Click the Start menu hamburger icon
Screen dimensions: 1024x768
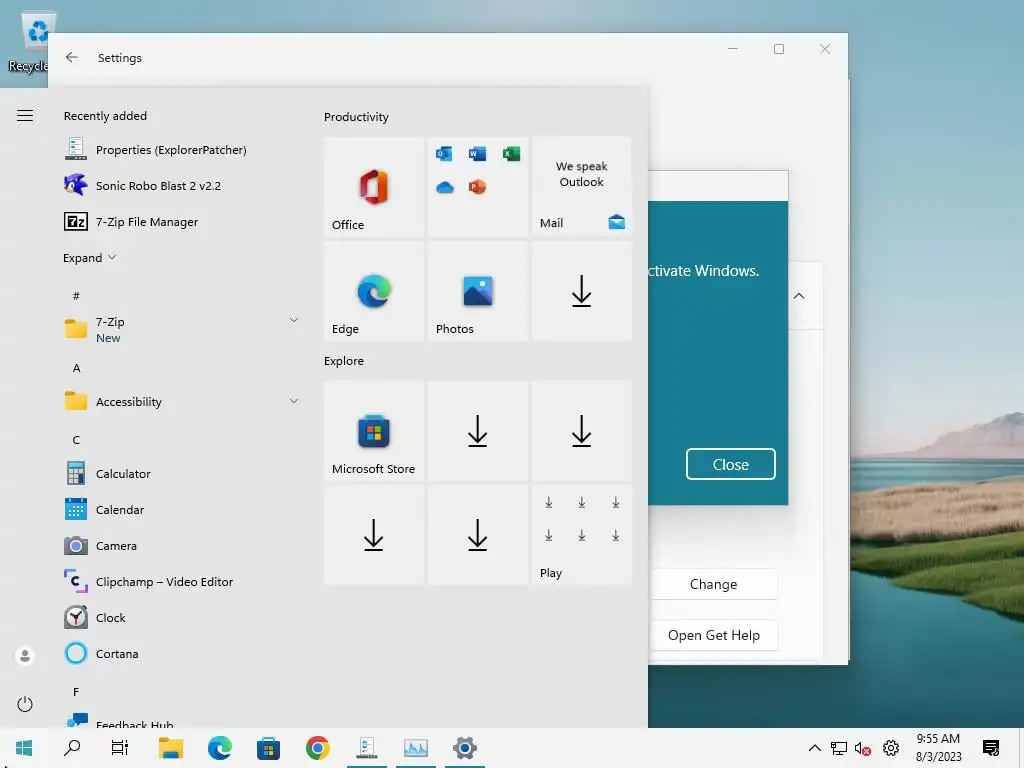click(25, 116)
